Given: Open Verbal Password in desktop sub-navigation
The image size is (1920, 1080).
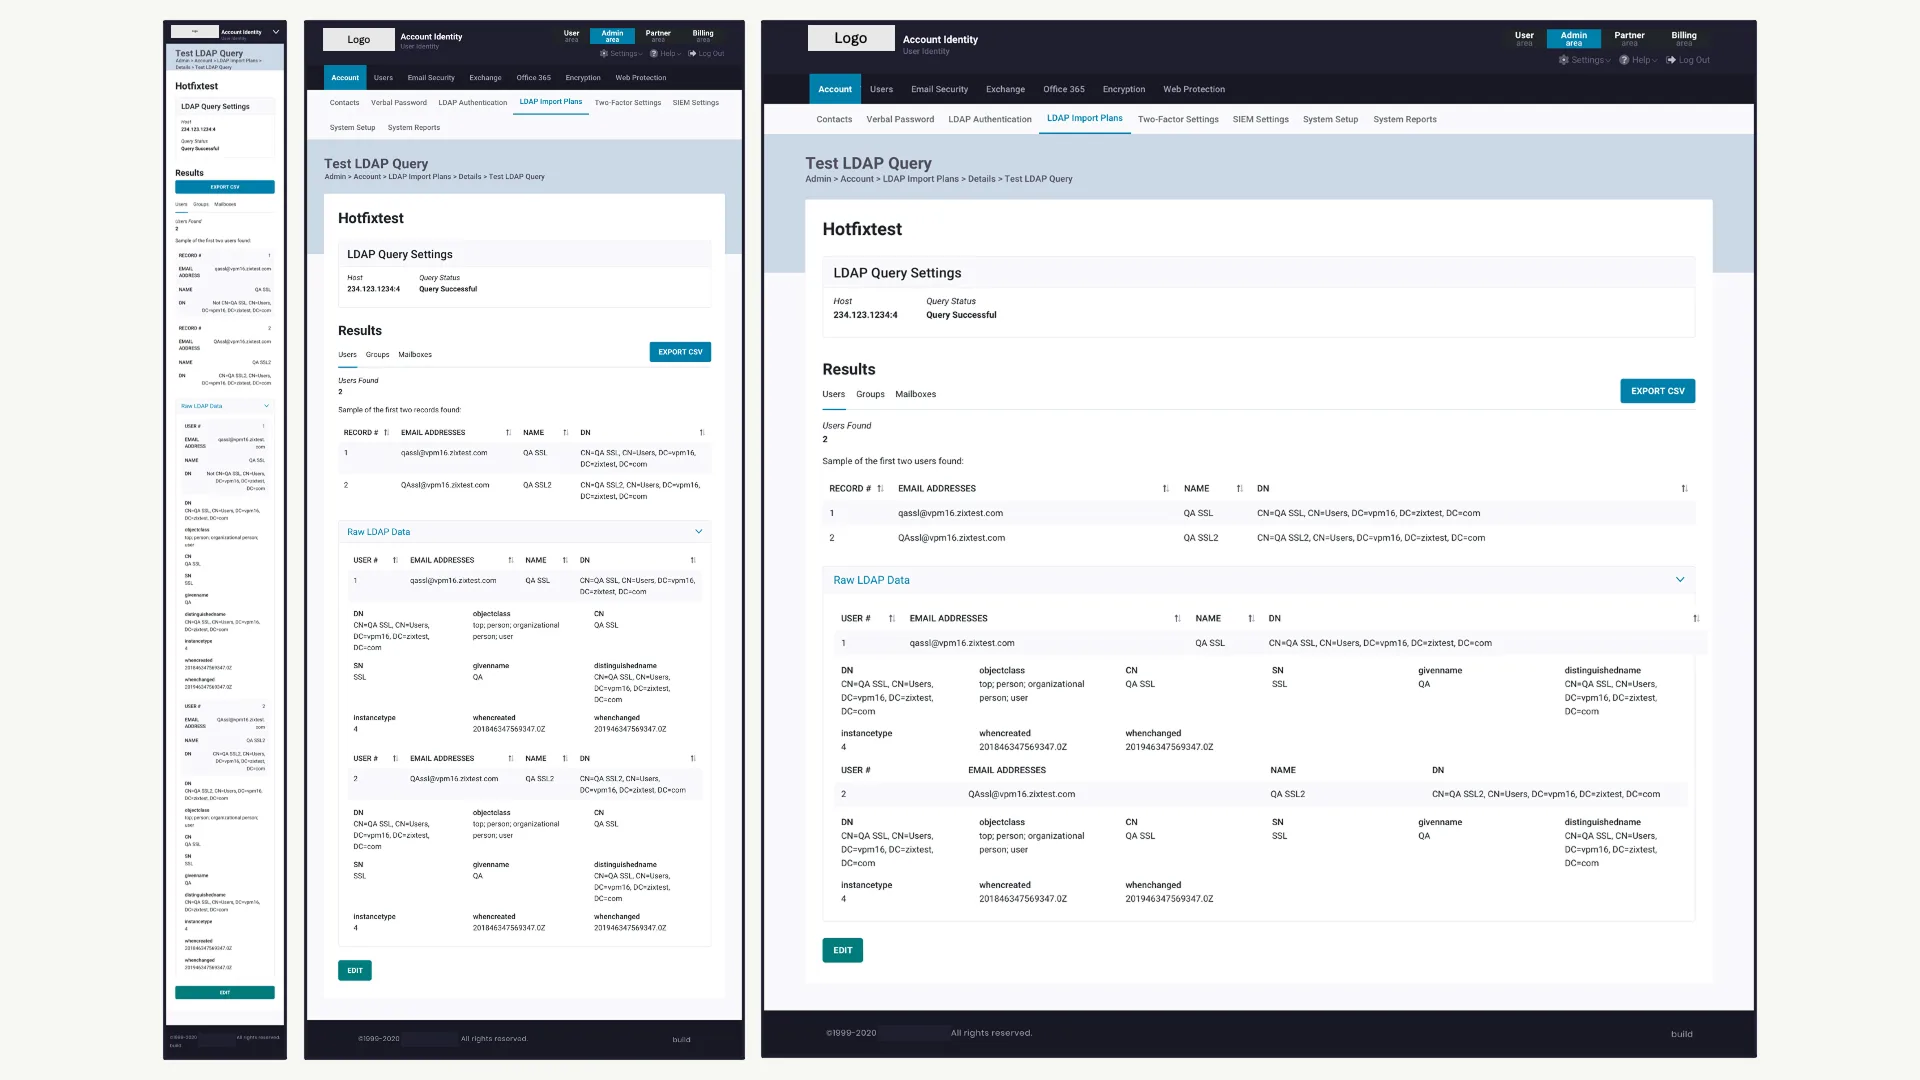Looking at the screenshot, I should point(900,119).
